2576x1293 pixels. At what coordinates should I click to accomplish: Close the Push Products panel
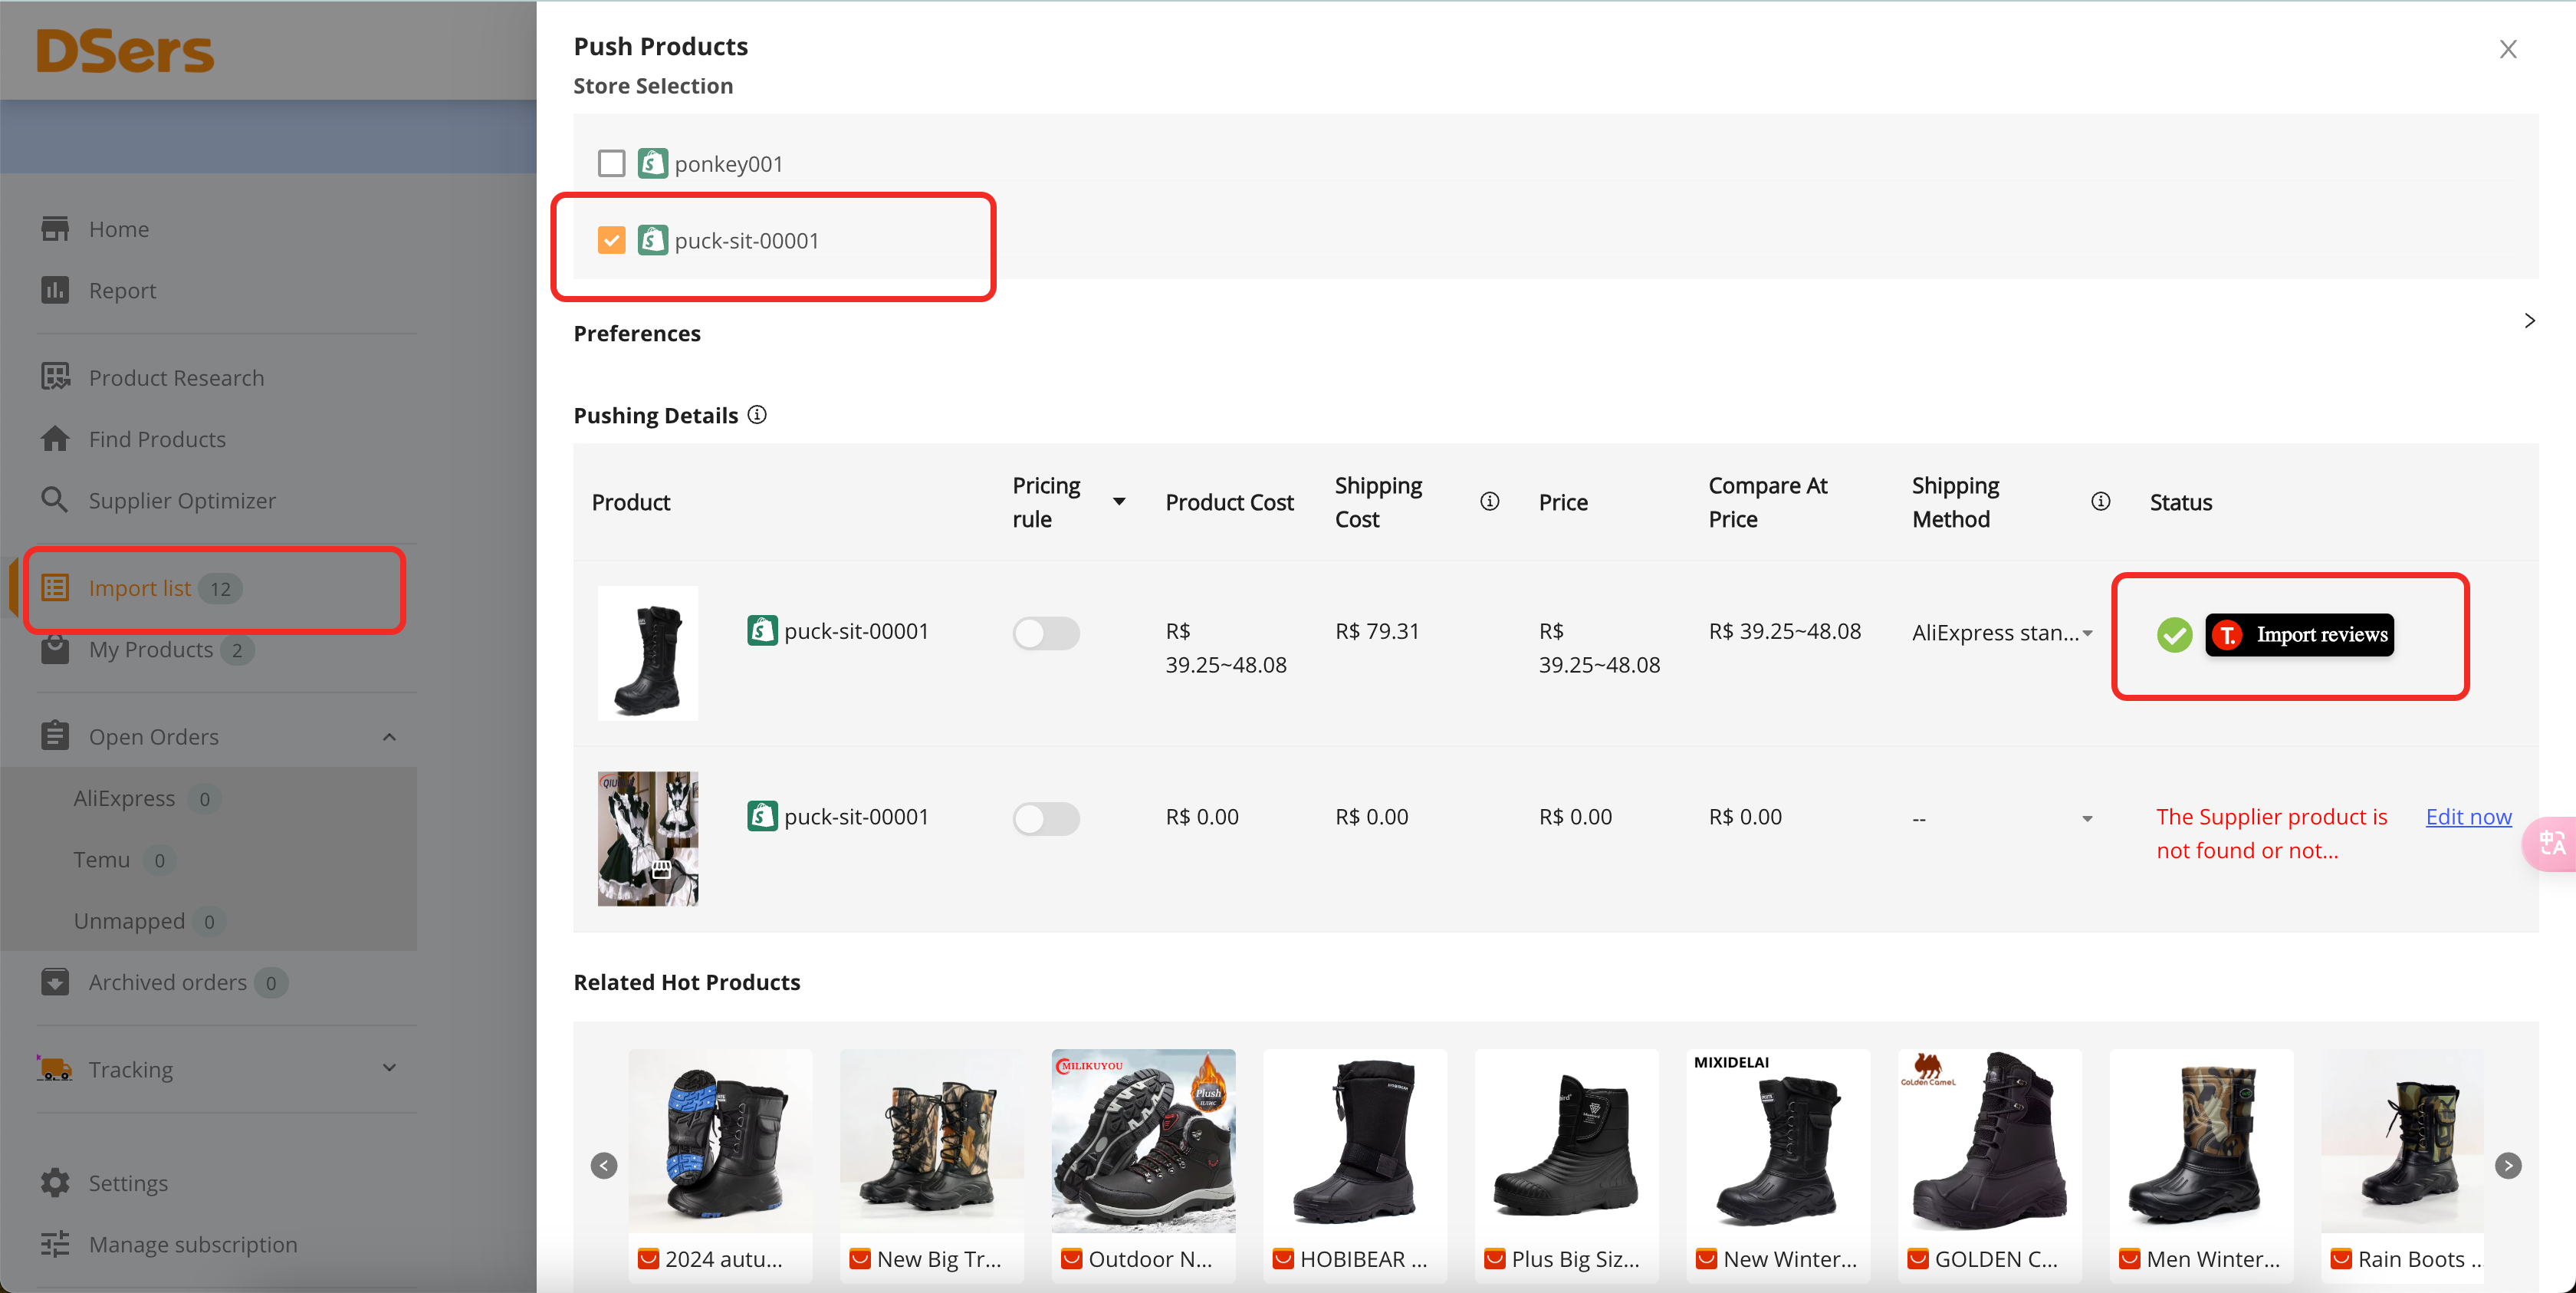click(x=2507, y=49)
